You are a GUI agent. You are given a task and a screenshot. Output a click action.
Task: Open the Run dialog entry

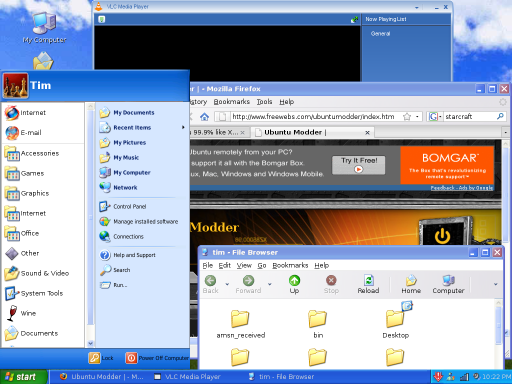coord(113,285)
